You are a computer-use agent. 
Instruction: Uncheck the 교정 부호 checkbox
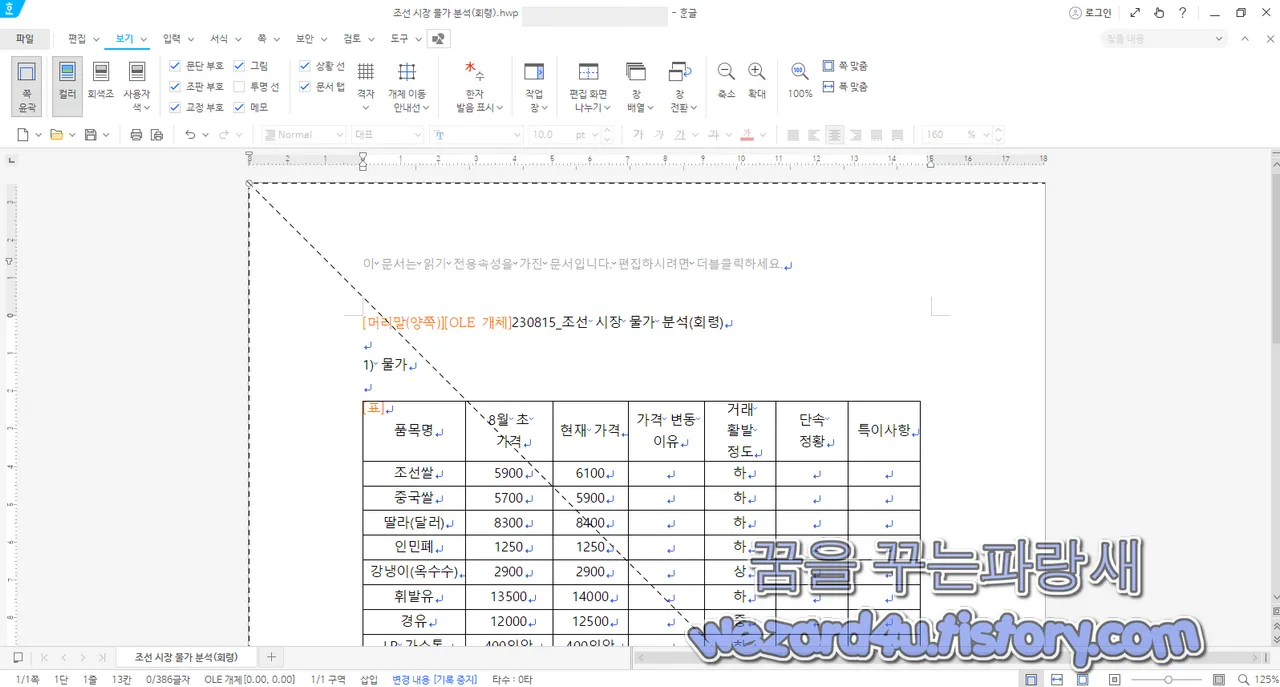pos(175,107)
